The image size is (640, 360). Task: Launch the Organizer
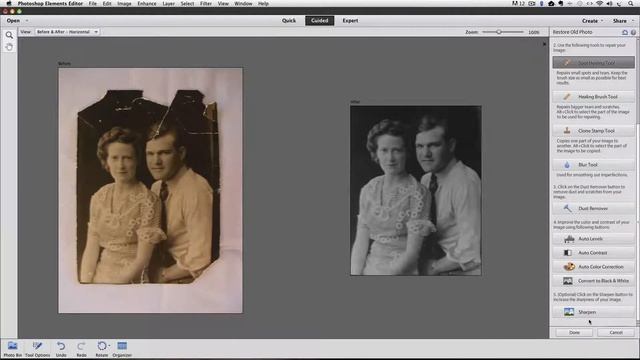pyautogui.click(x=122, y=349)
